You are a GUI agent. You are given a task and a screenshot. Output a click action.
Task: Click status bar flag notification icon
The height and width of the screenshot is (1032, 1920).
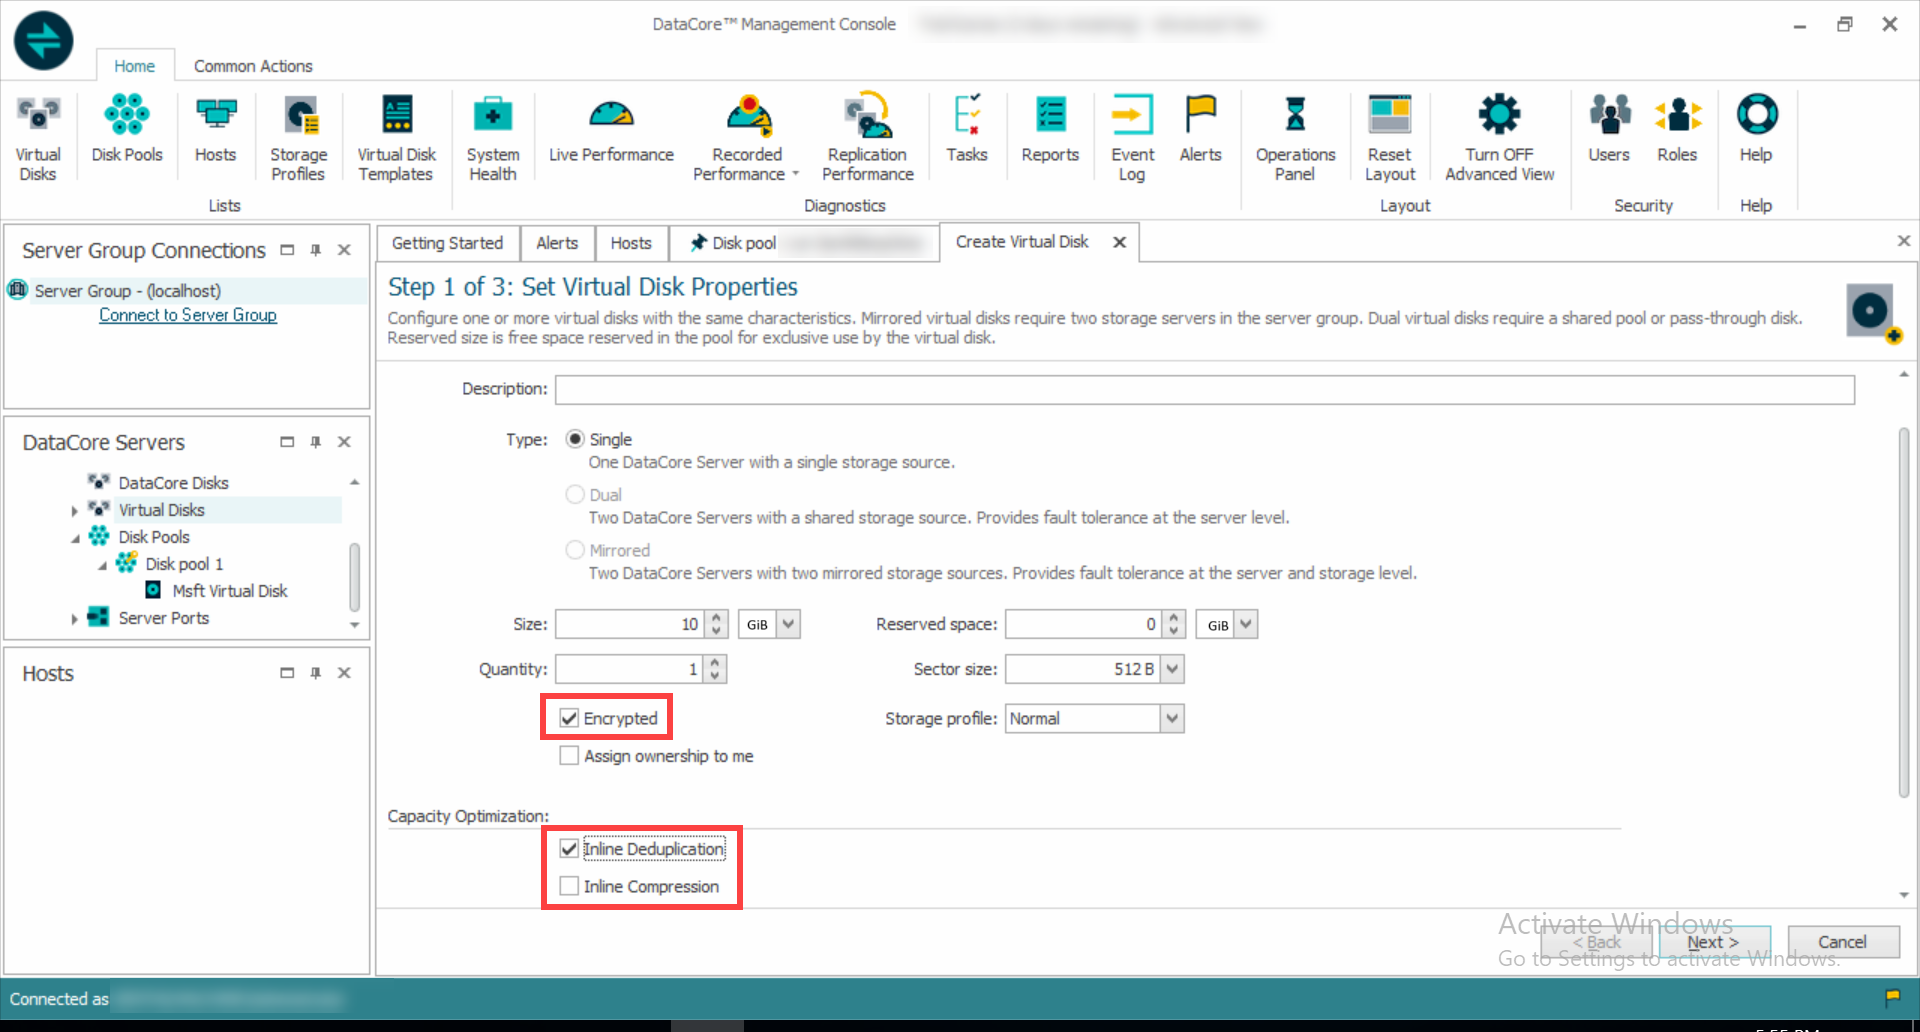point(1892,997)
